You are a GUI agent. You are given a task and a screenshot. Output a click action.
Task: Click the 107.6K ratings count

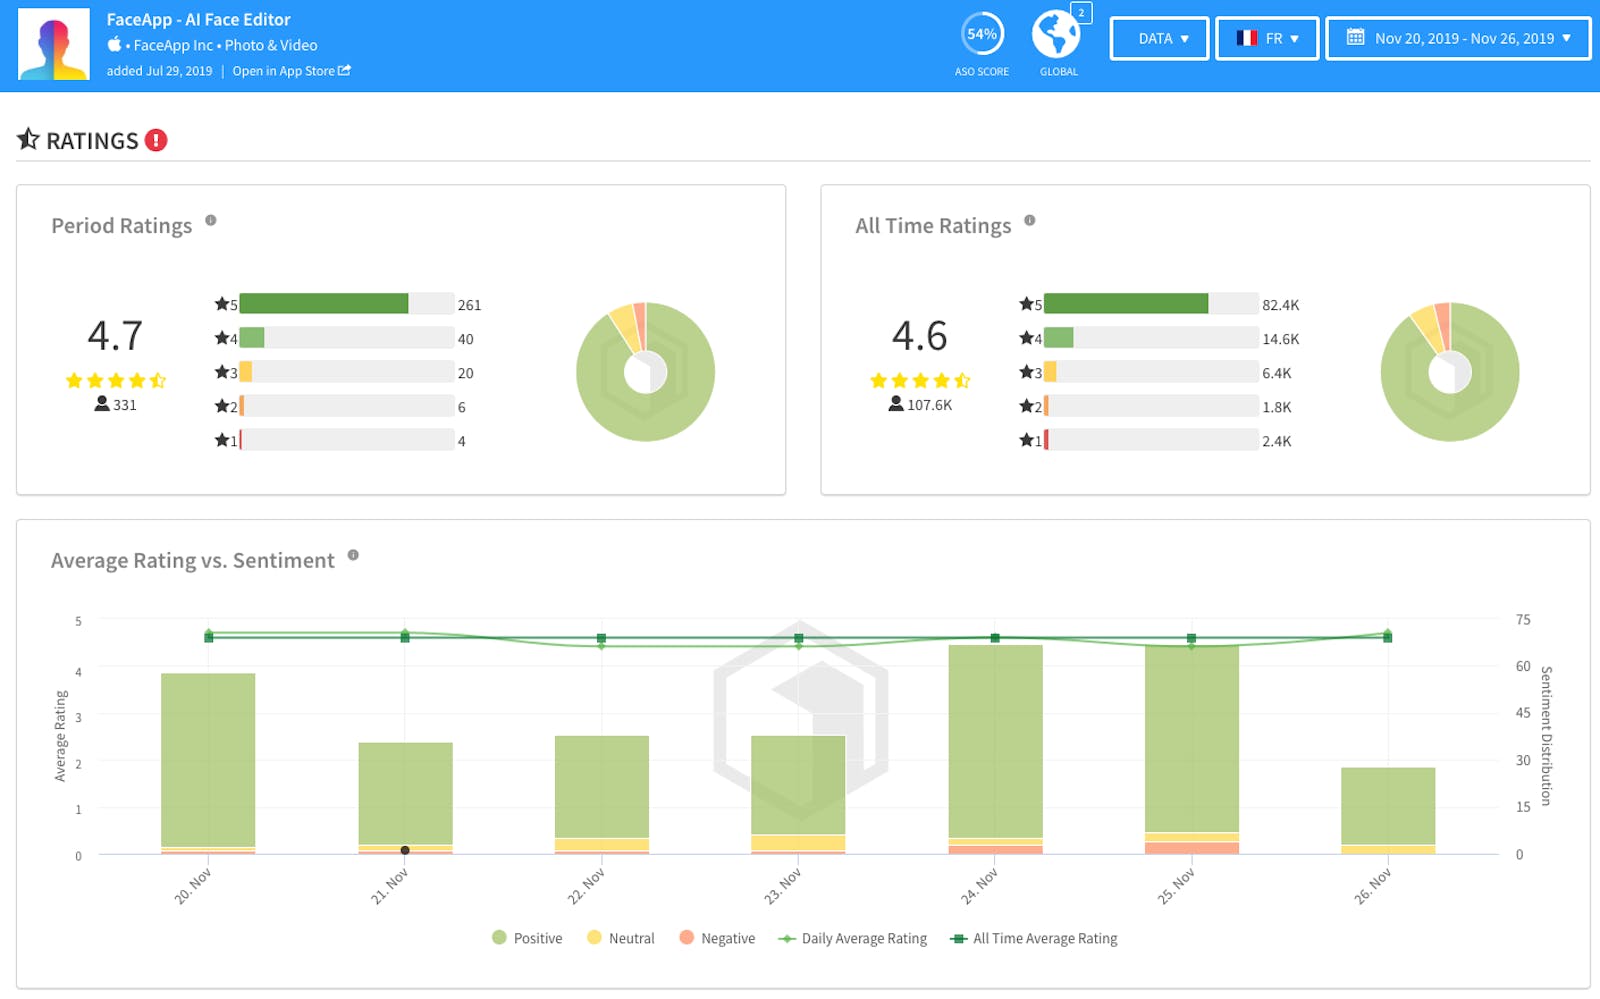(929, 405)
